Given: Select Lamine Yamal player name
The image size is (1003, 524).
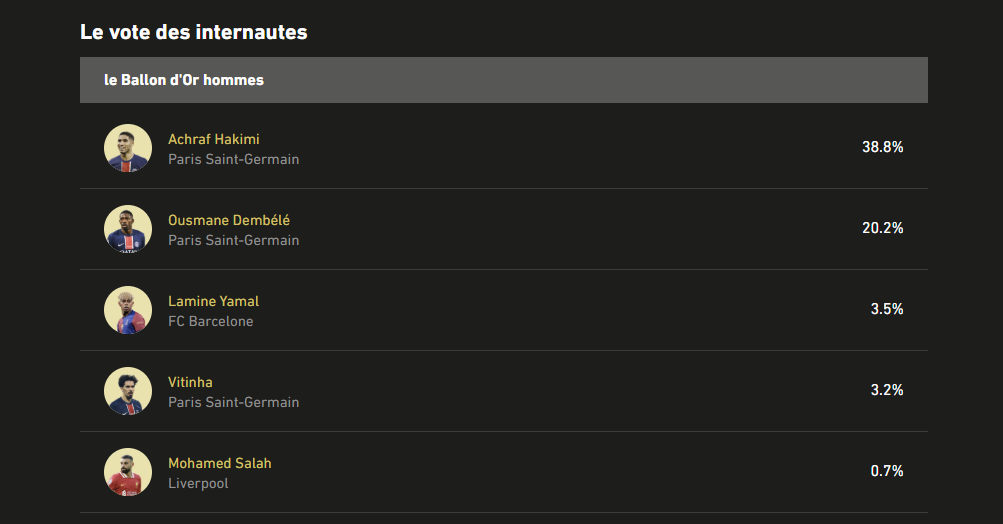Looking at the screenshot, I should click(213, 301).
